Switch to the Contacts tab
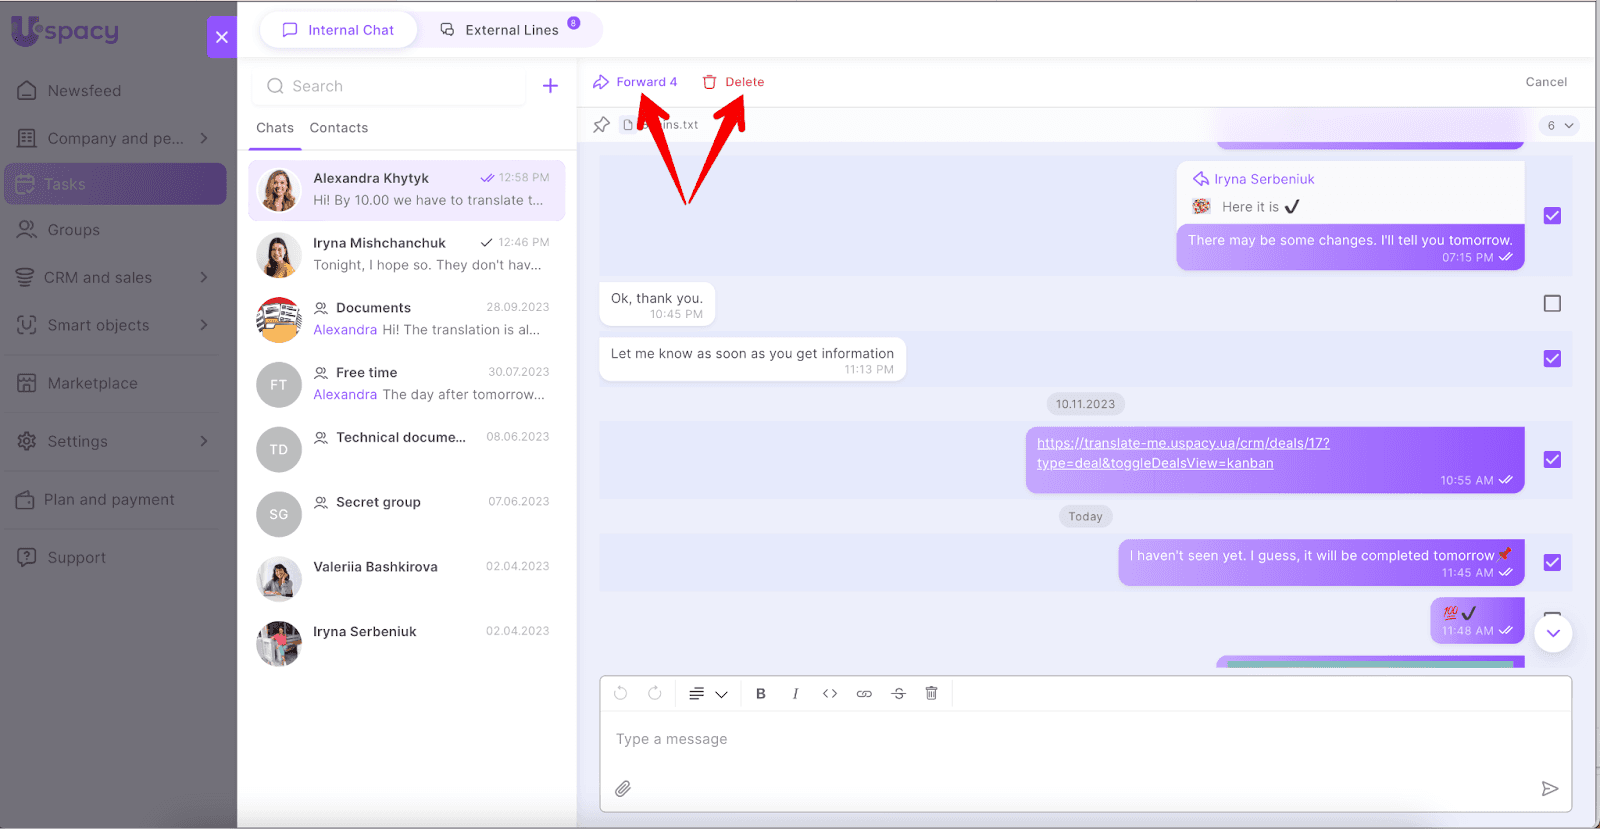Image resolution: width=1600 pixels, height=829 pixels. [338, 128]
